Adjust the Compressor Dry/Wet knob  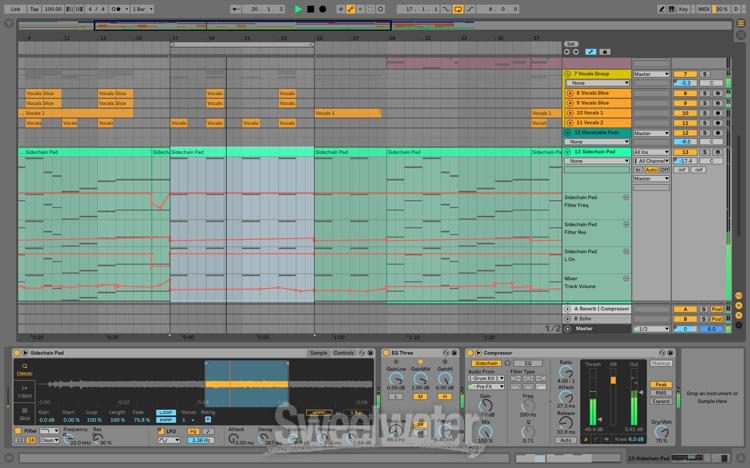tap(662, 432)
